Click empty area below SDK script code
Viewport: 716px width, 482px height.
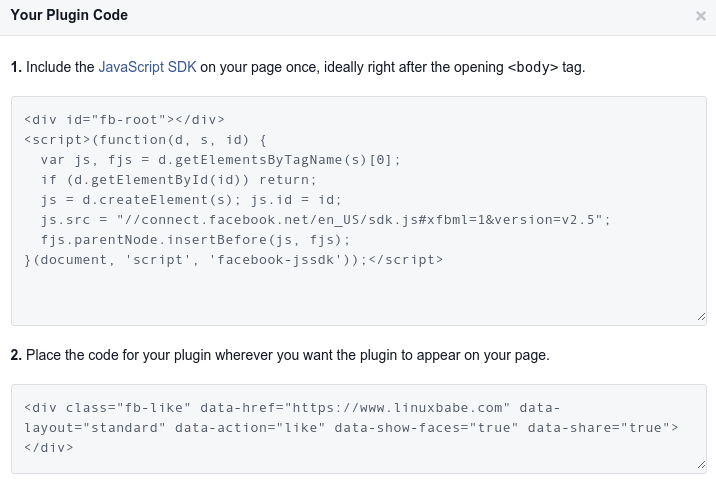pos(350,295)
